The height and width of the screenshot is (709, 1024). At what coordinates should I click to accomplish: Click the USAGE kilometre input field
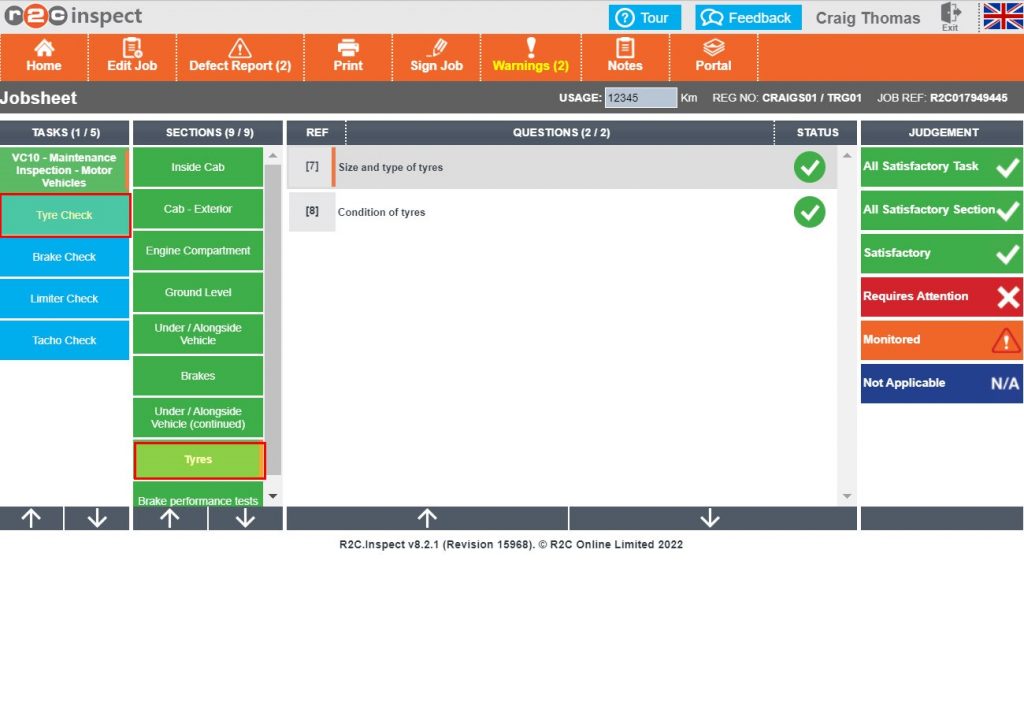pos(640,97)
